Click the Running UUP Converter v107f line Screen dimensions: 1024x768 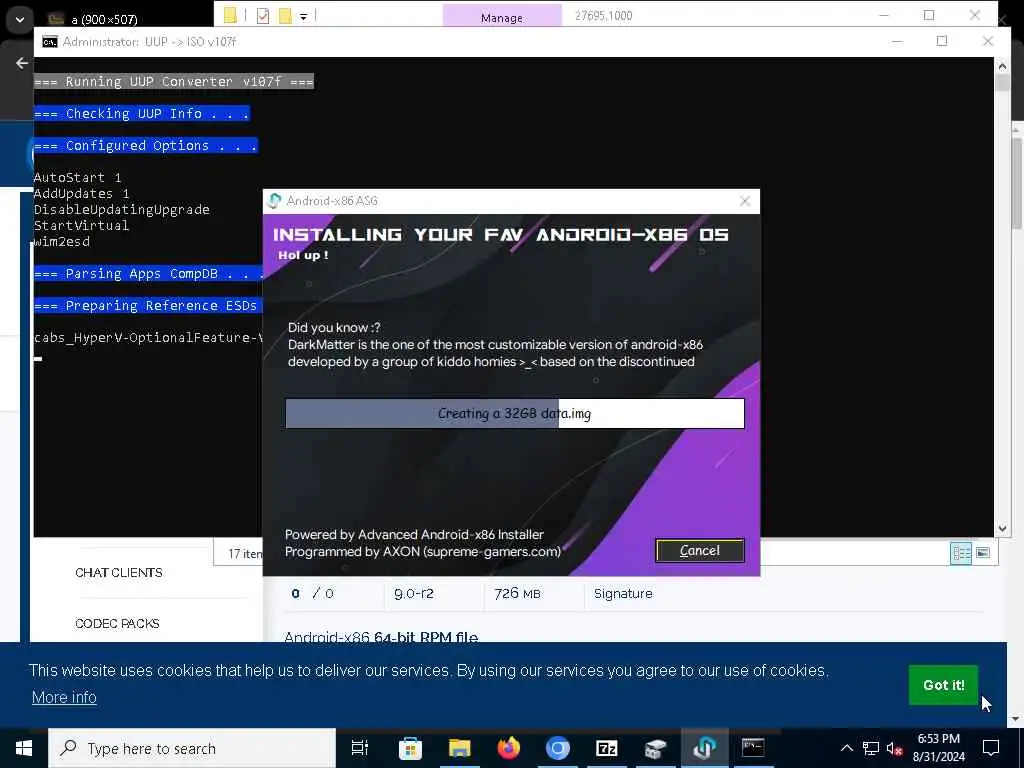[174, 82]
